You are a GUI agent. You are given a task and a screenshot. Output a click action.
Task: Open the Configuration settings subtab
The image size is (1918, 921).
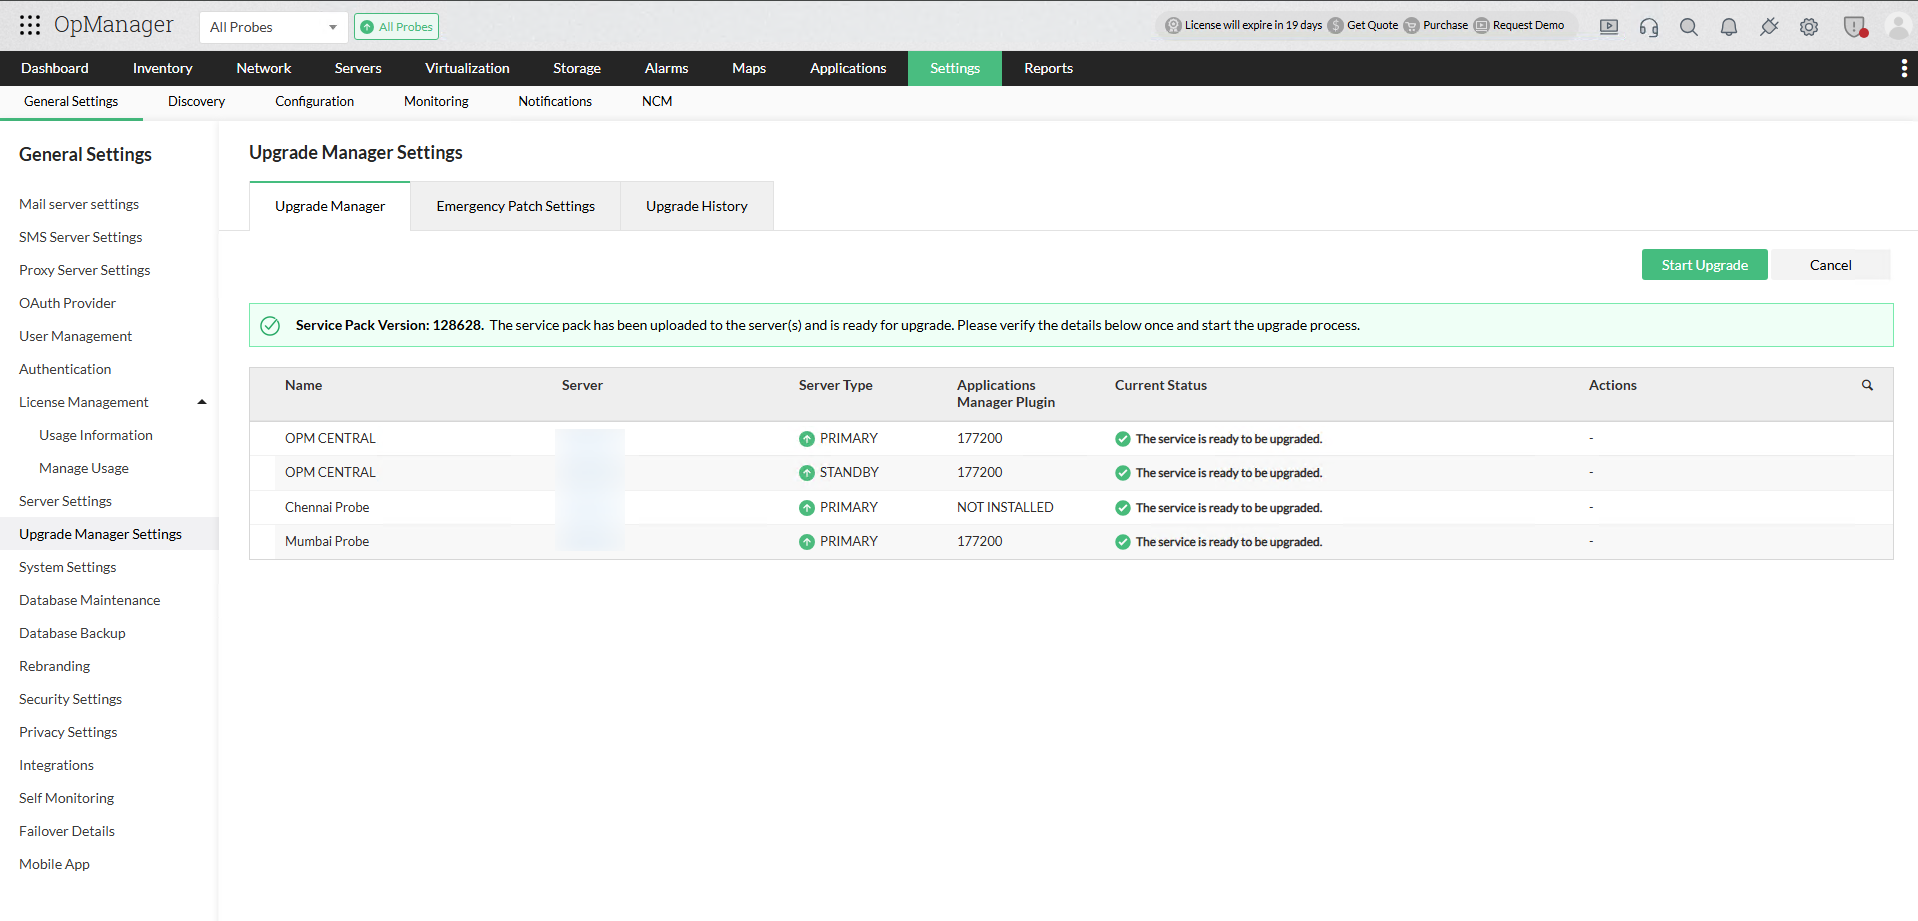click(314, 101)
